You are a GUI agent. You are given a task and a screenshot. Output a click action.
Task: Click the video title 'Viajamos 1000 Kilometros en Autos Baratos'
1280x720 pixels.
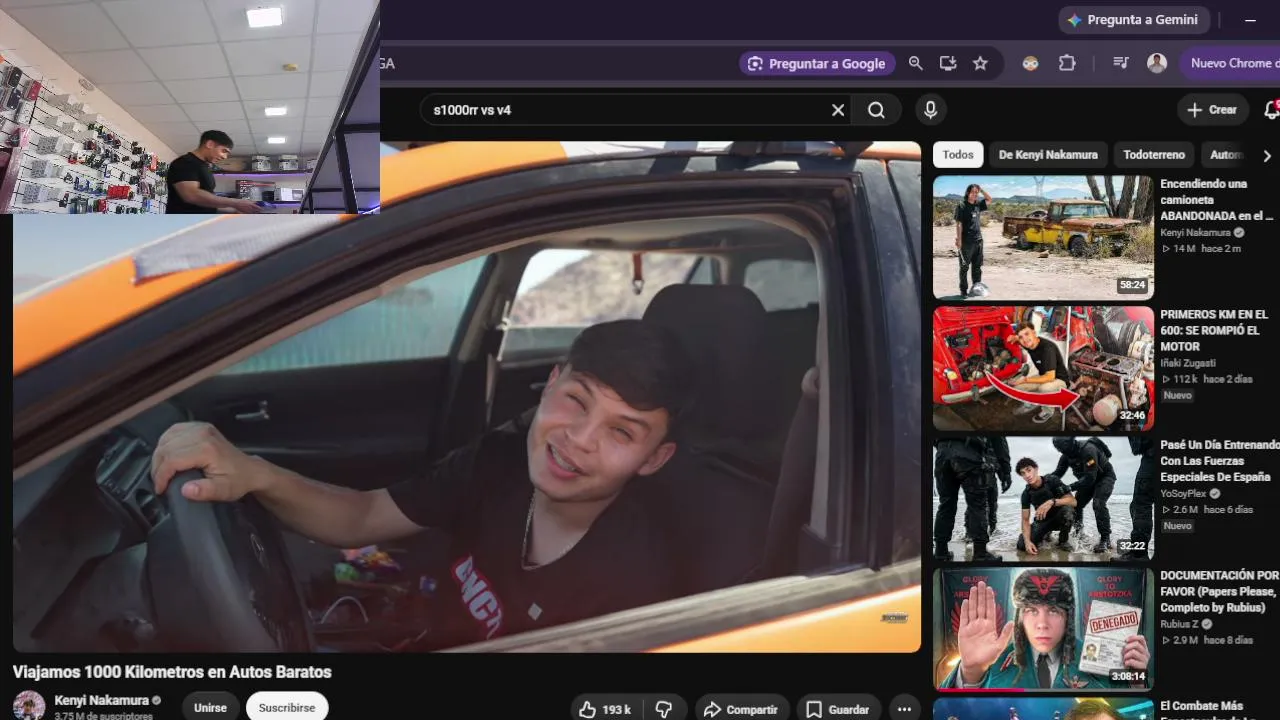[x=172, y=672]
